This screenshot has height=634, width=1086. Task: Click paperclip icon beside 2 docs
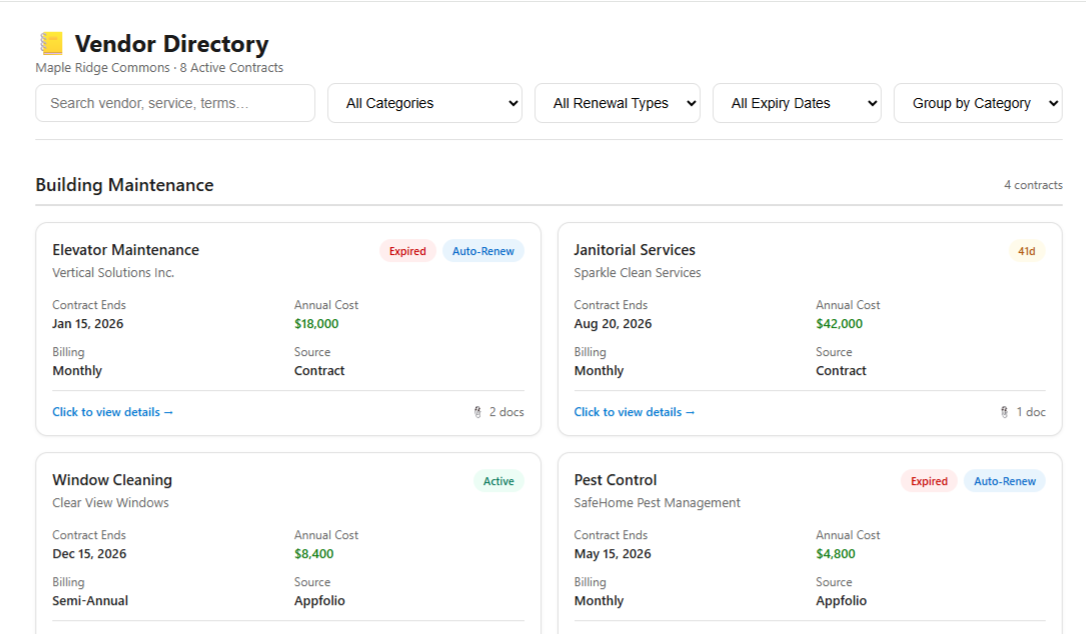pyautogui.click(x=477, y=412)
